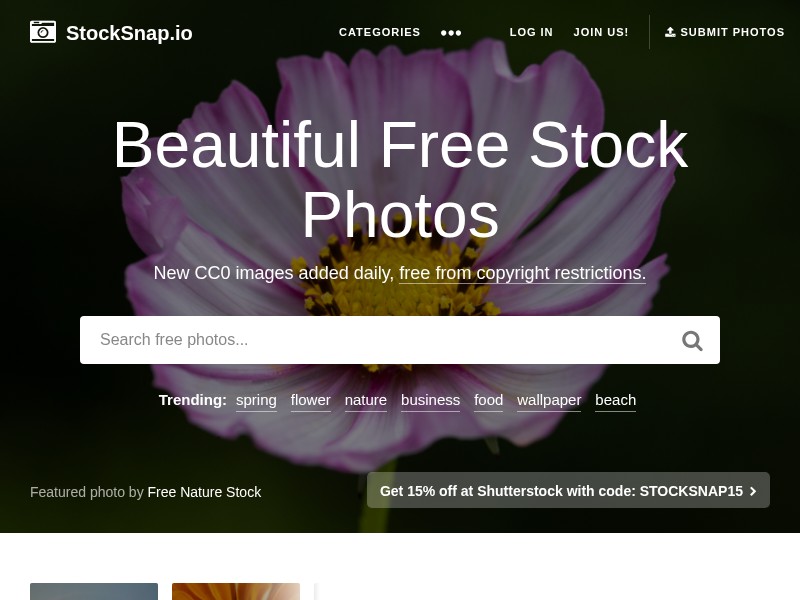Viewport: 800px width, 600px height.
Task: Click the upload icon beside Submit Photos
Action: pos(670,32)
